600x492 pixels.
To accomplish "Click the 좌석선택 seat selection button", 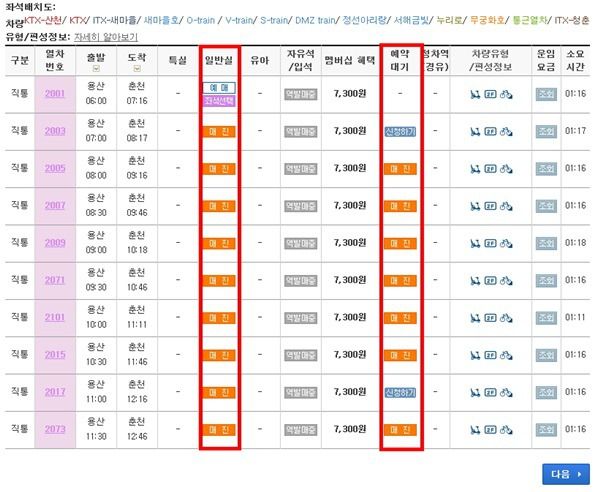I will click(218, 101).
